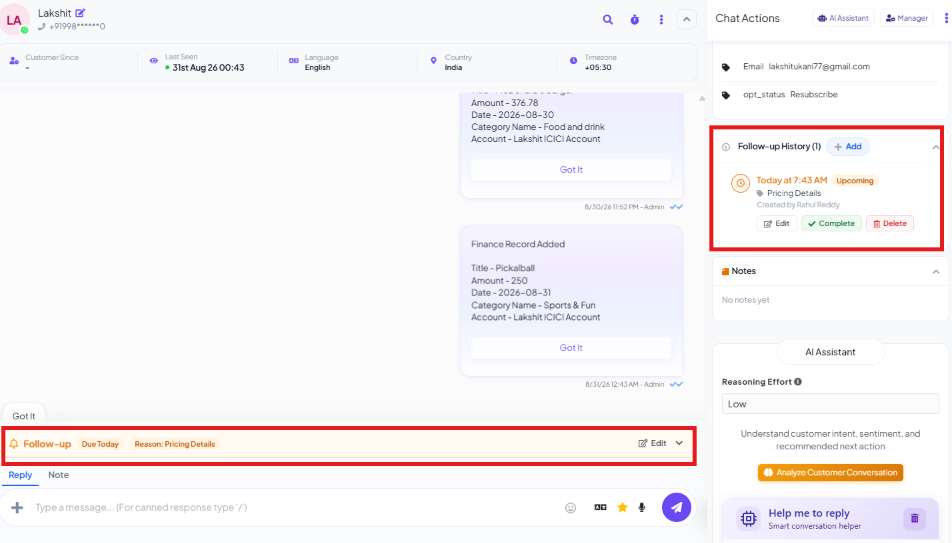Open Reasoning Effort Low dropdown
Viewport: 952px width, 543px height.
pyautogui.click(x=830, y=404)
